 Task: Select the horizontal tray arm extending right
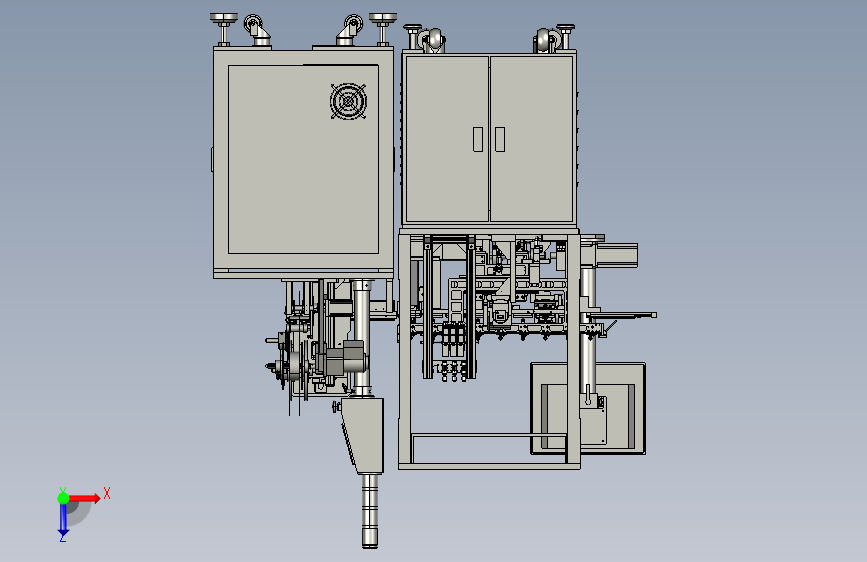tap(621, 315)
